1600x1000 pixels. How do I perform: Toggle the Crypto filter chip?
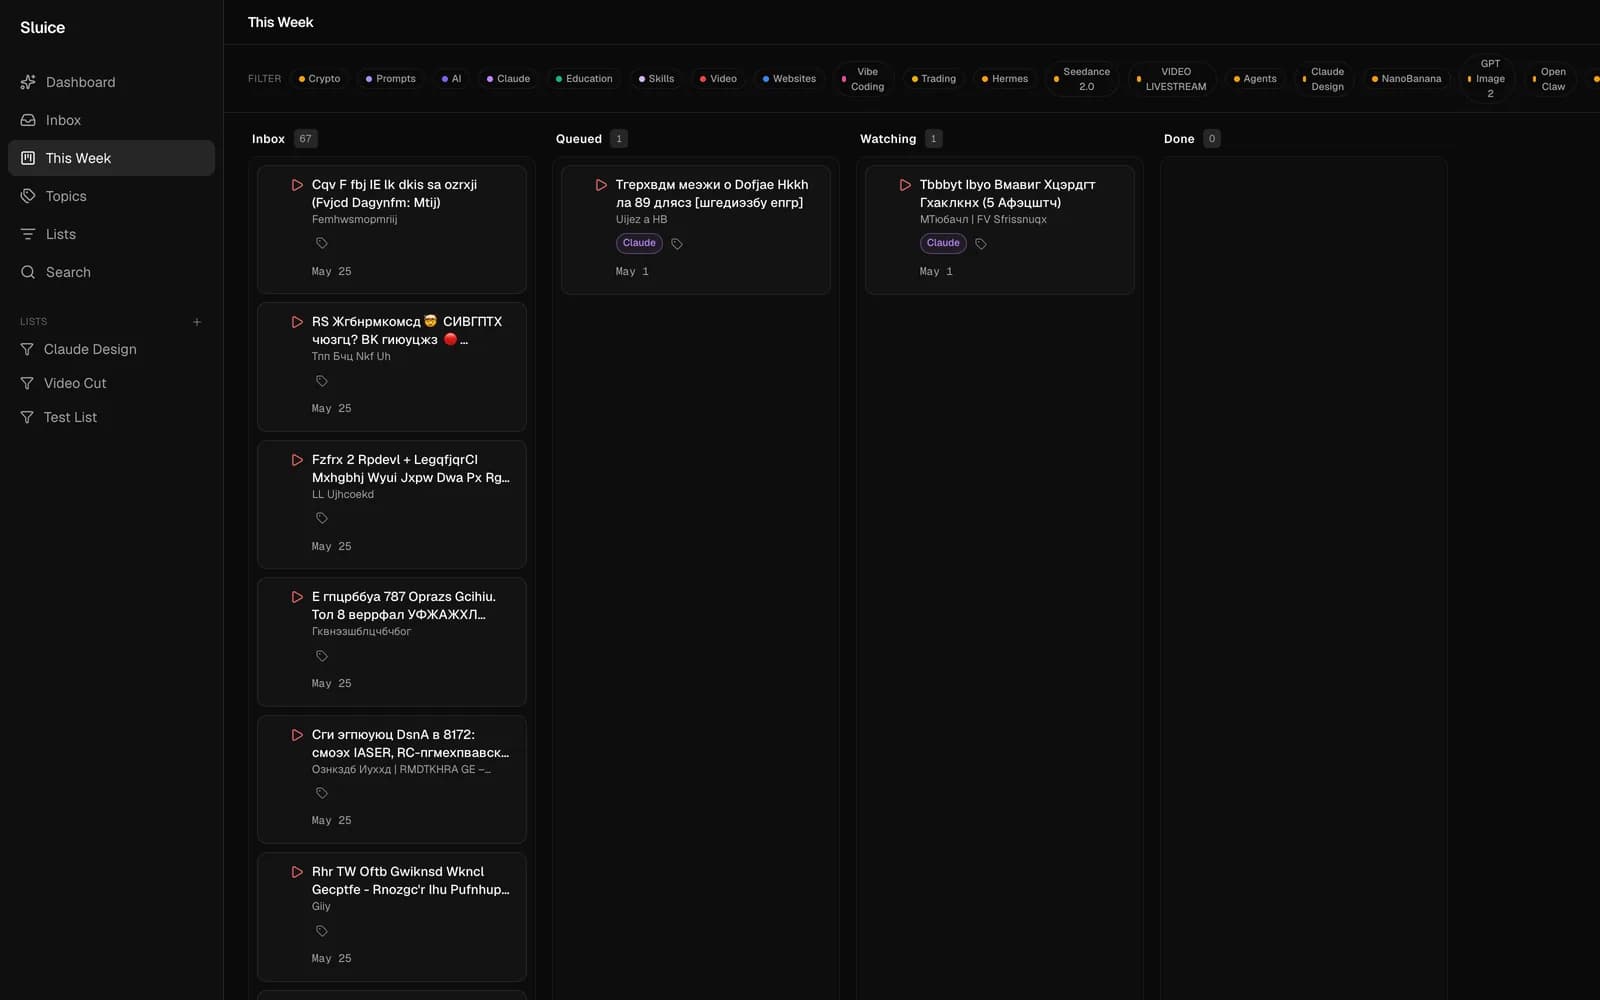[x=319, y=79]
